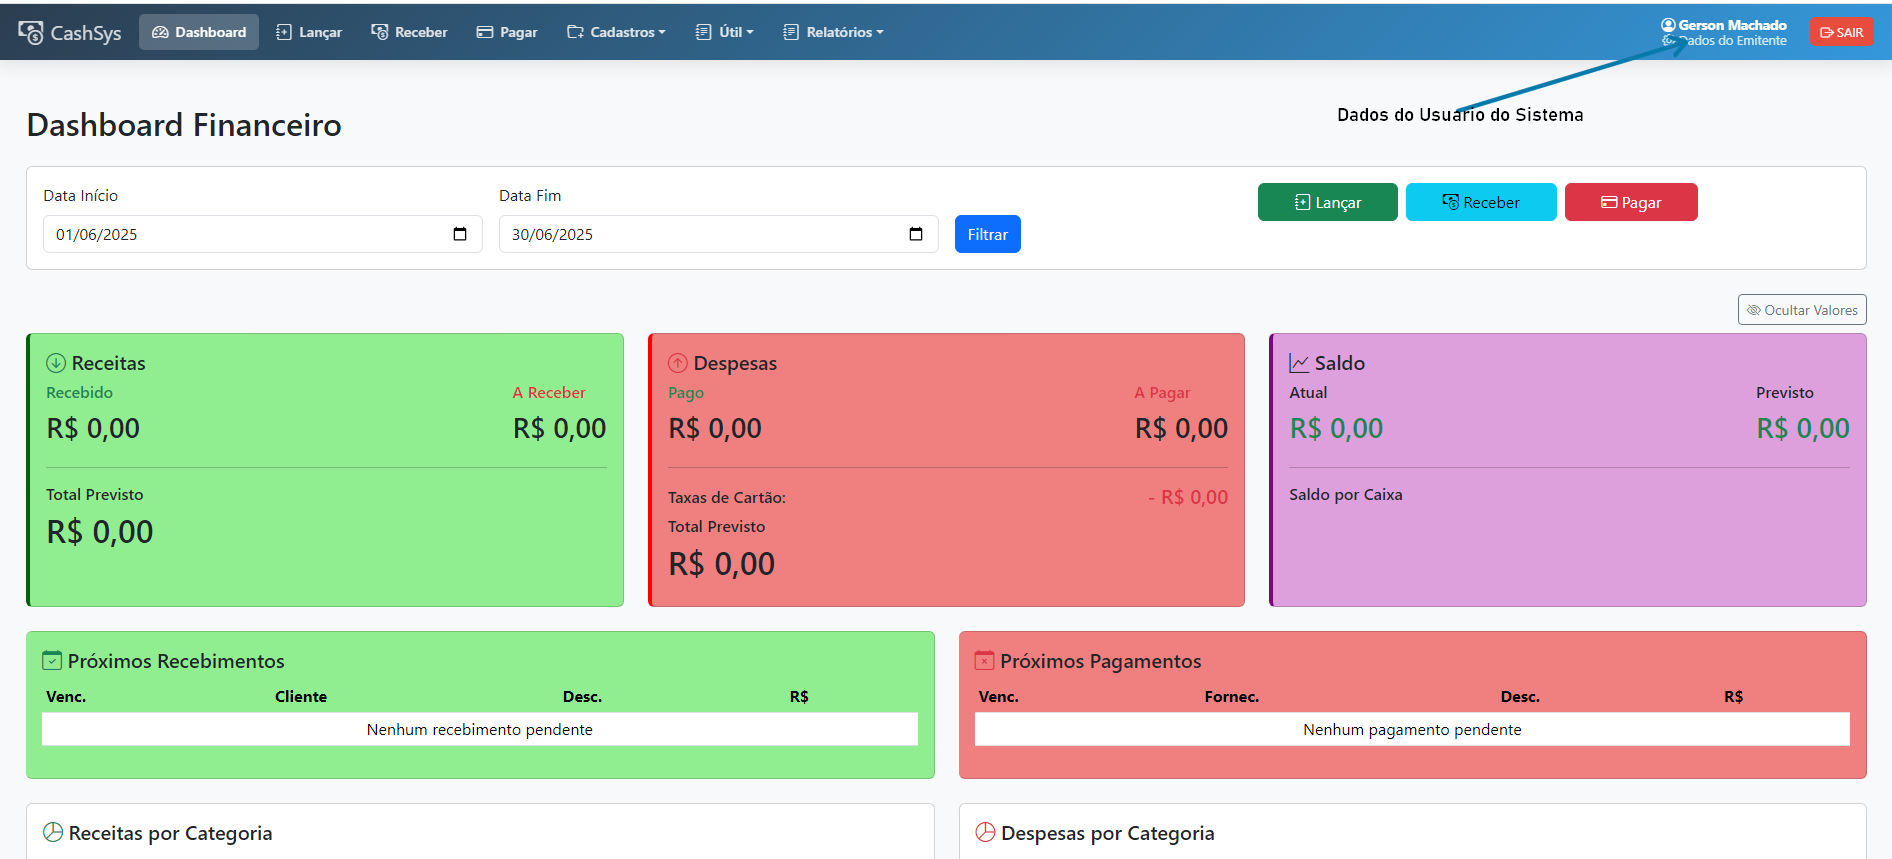The width and height of the screenshot is (1892, 859).
Task: Expand the Útil dropdown menu
Action: tap(725, 32)
